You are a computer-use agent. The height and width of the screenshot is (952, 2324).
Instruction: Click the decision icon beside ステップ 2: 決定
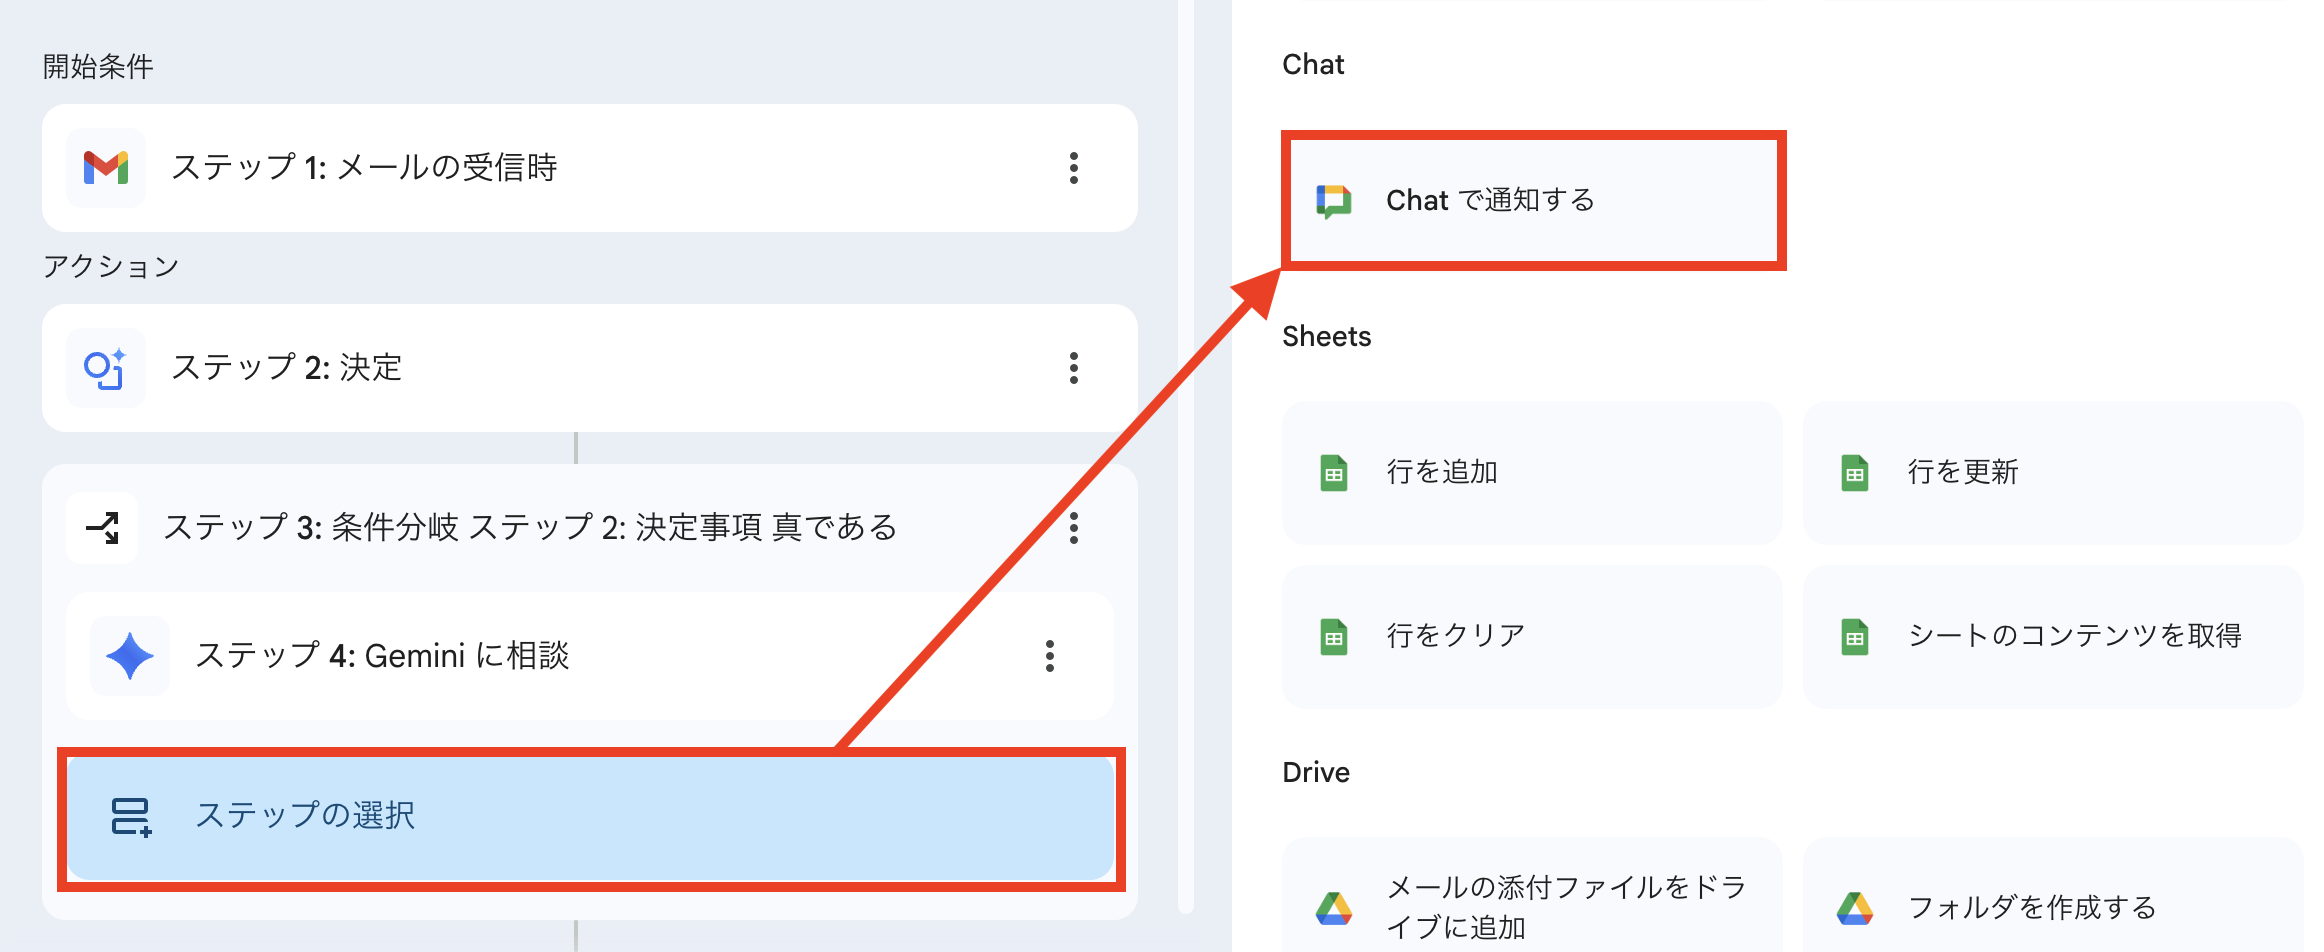coord(106,368)
